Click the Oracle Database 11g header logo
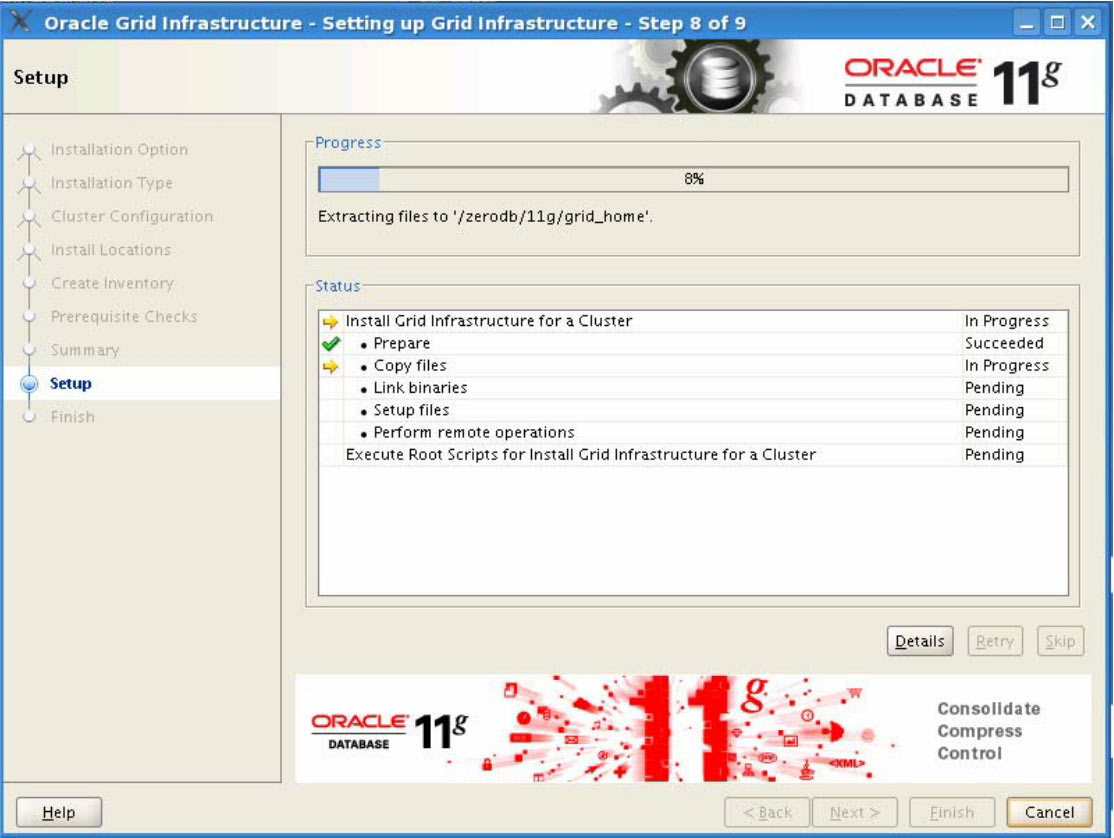 [x=952, y=81]
